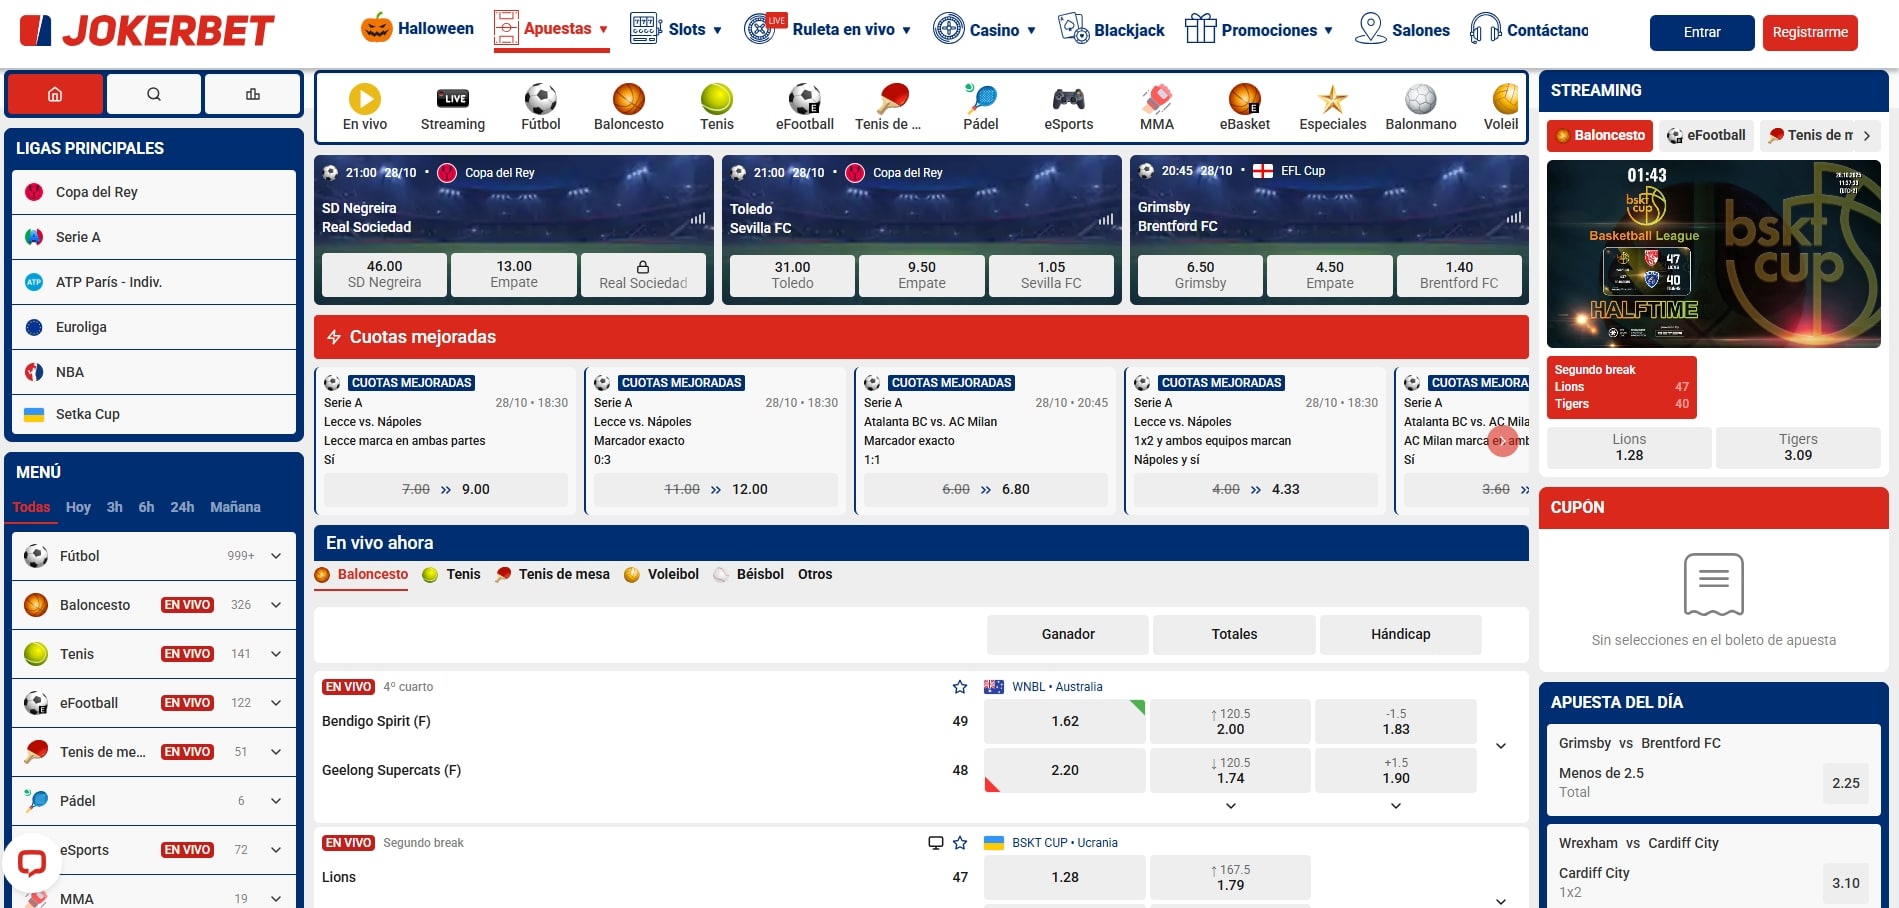
Task: Favorite the Bendigo Spirit match star
Action: (x=959, y=687)
